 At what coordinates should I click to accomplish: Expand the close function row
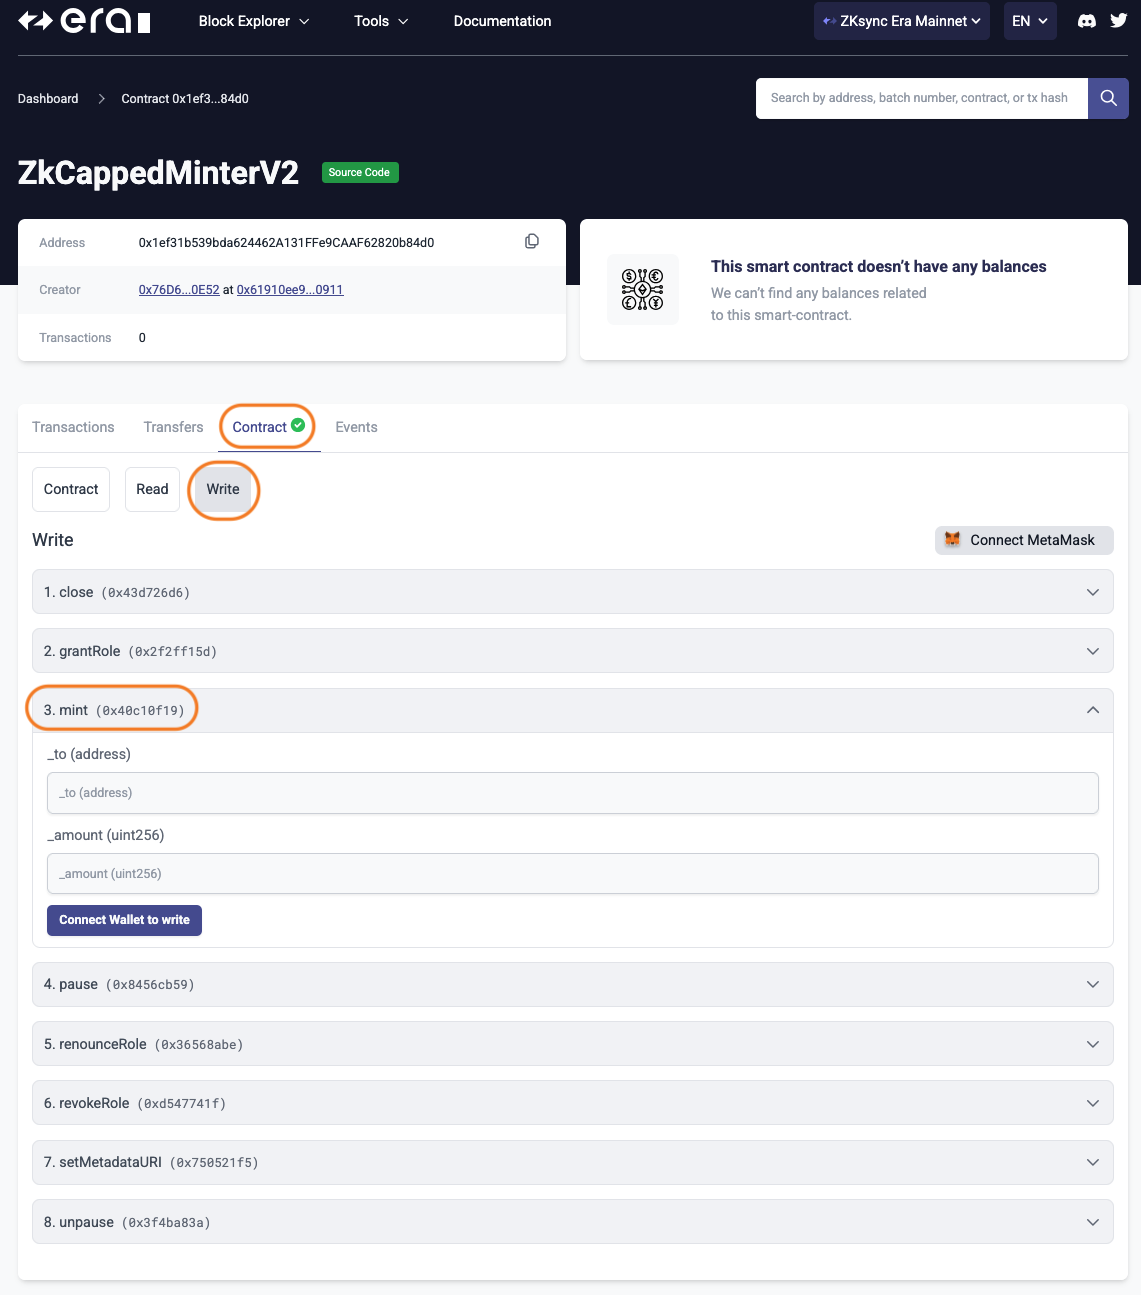click(572, 592)
